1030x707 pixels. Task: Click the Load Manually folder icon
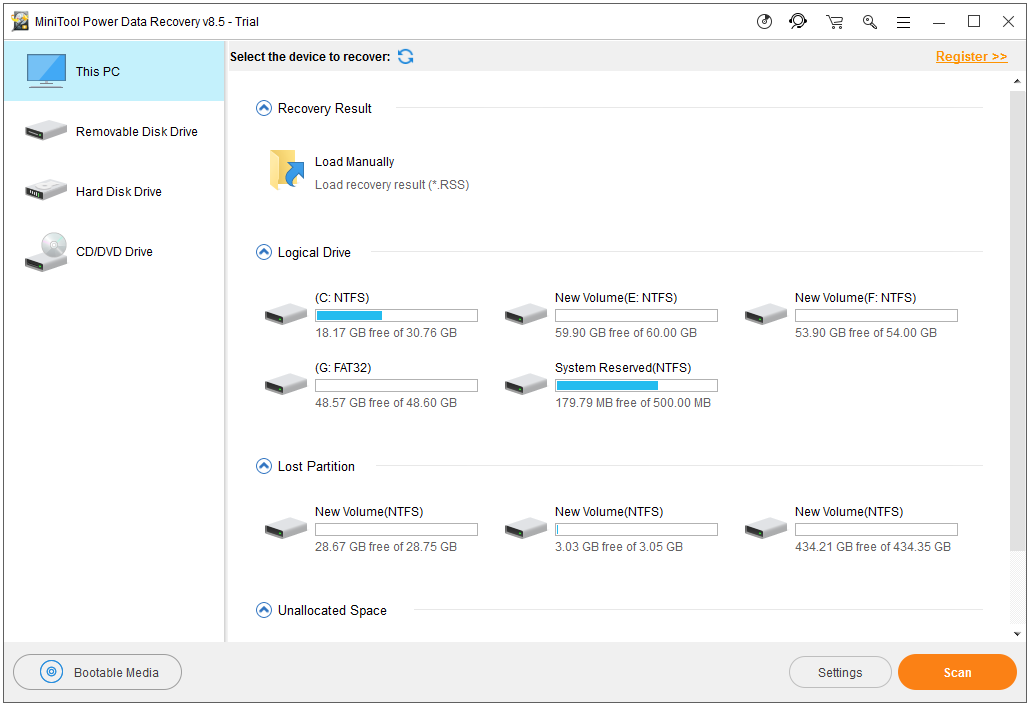pos(287,170)
